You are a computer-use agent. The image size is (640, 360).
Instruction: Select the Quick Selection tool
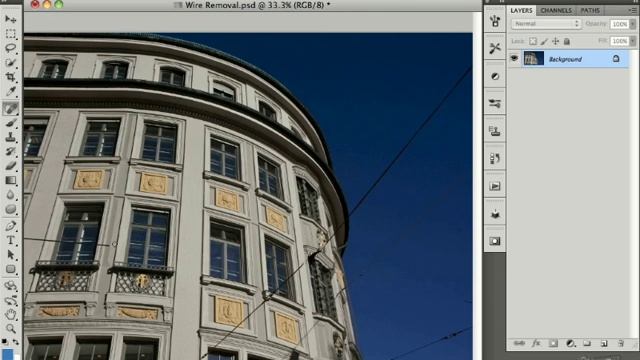[11, 62]
